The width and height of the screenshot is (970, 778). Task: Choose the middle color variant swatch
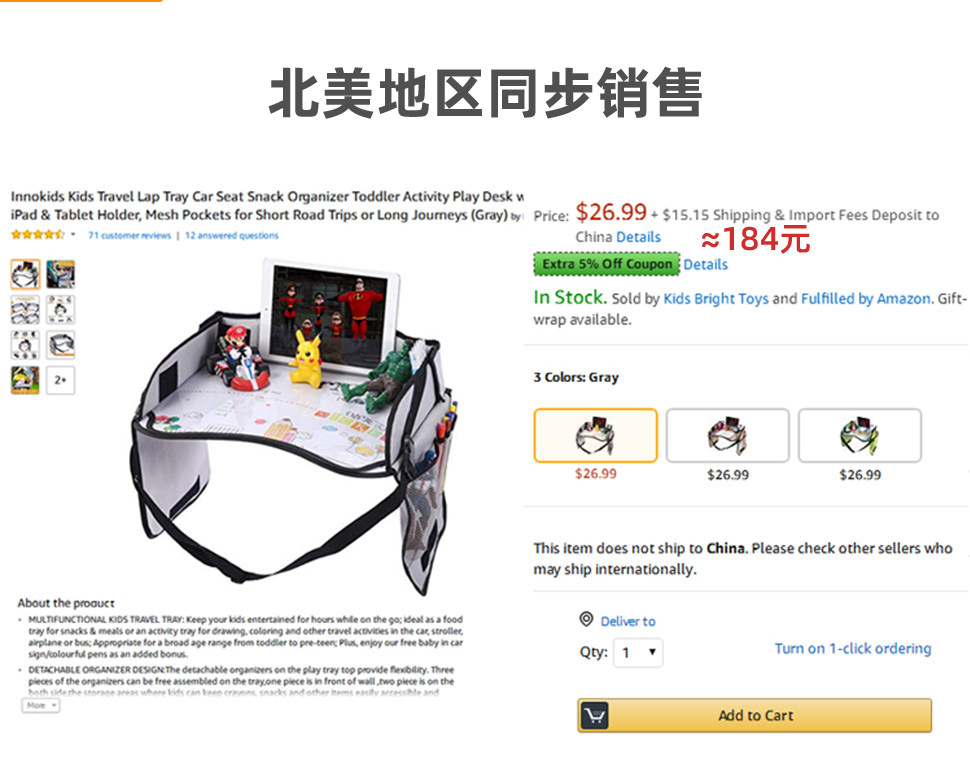(728, 435)
